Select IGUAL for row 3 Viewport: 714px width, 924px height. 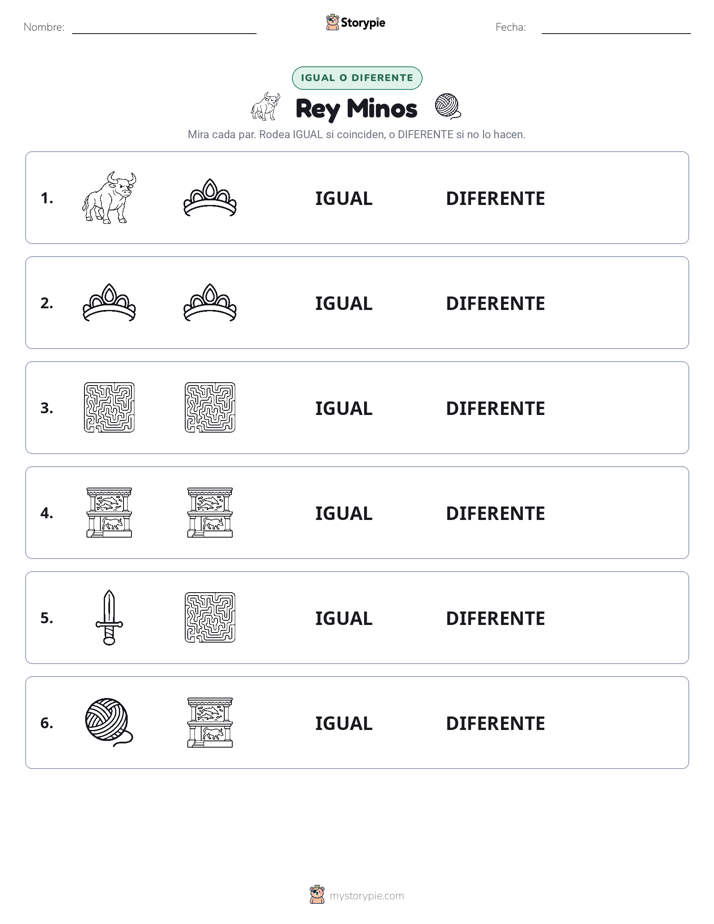pos(343,408)
